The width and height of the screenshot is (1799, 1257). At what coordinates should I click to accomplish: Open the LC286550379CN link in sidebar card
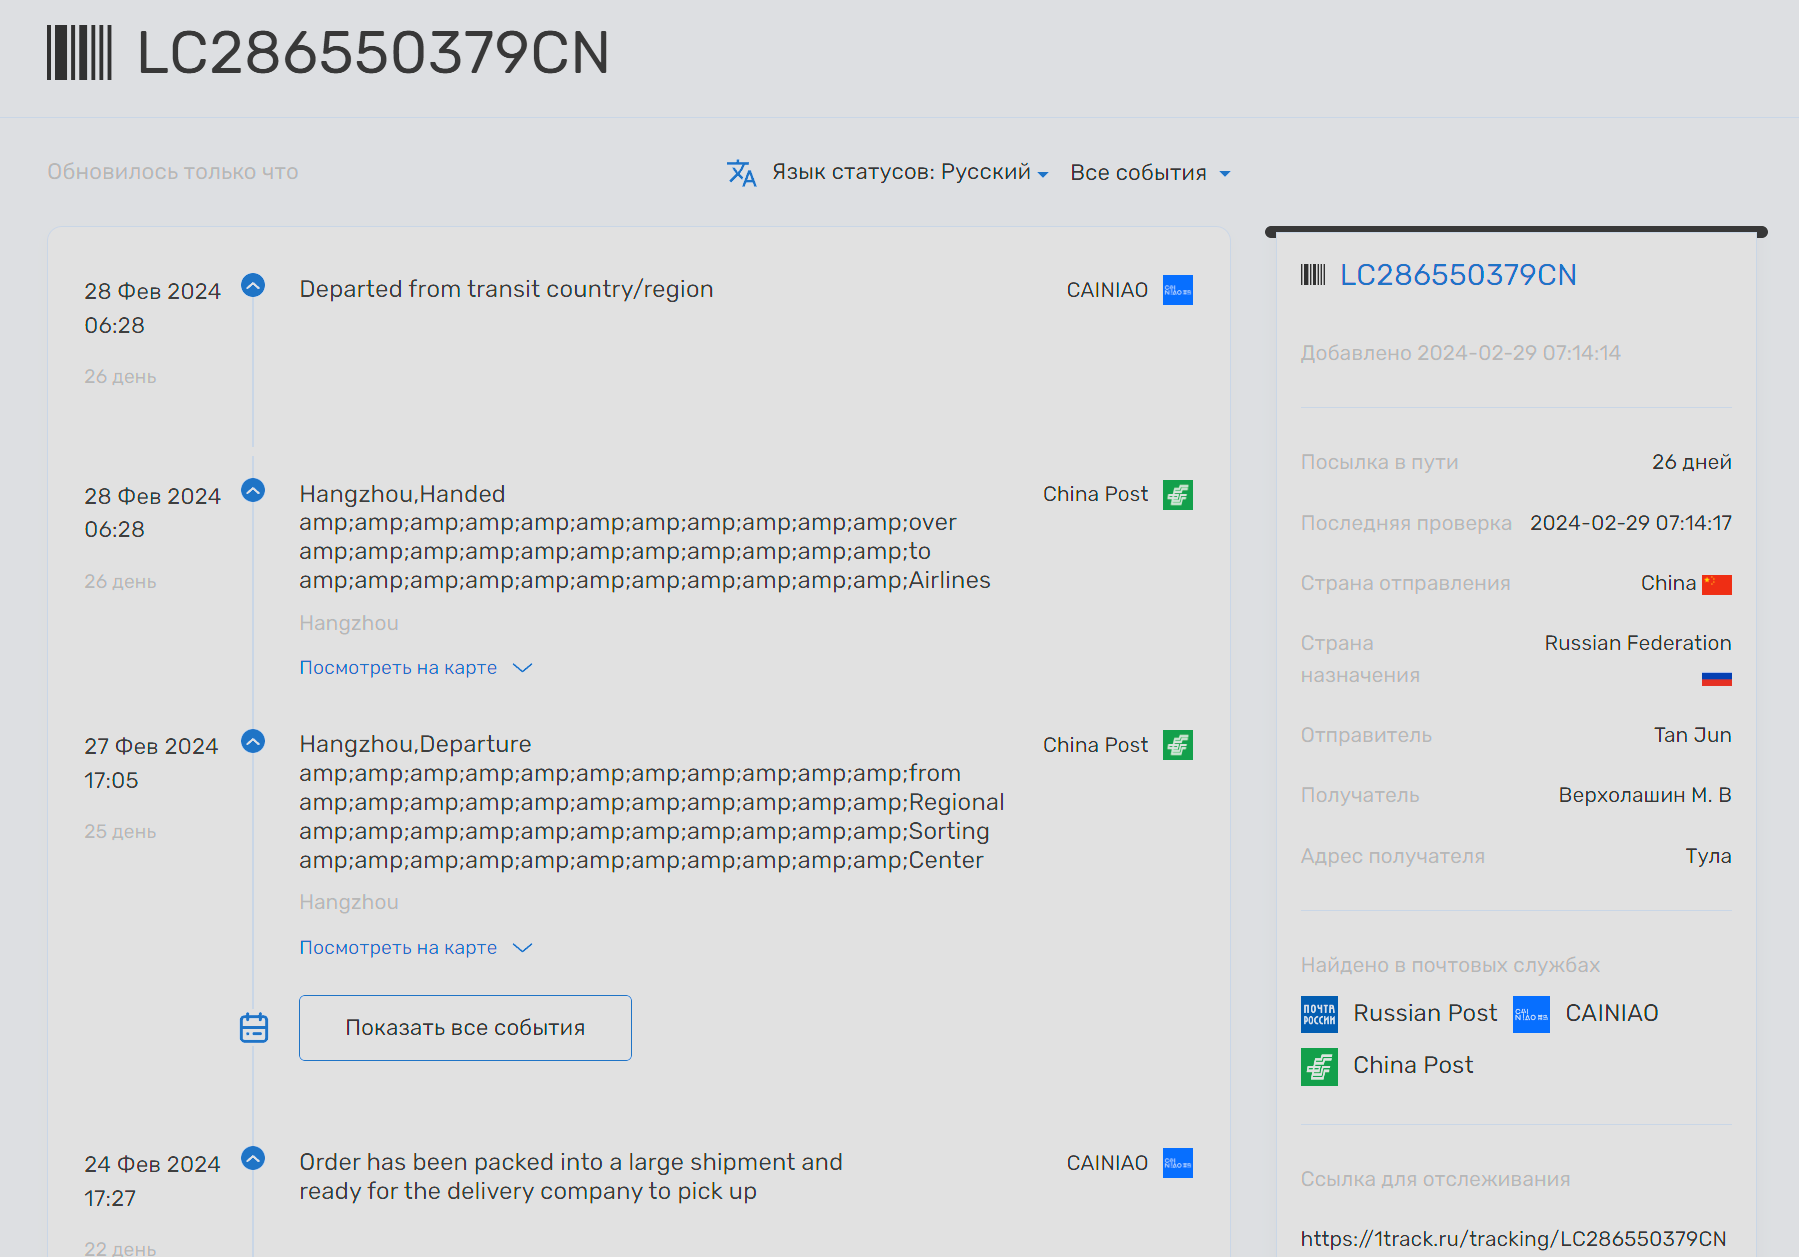click(x=1457, y=275)
